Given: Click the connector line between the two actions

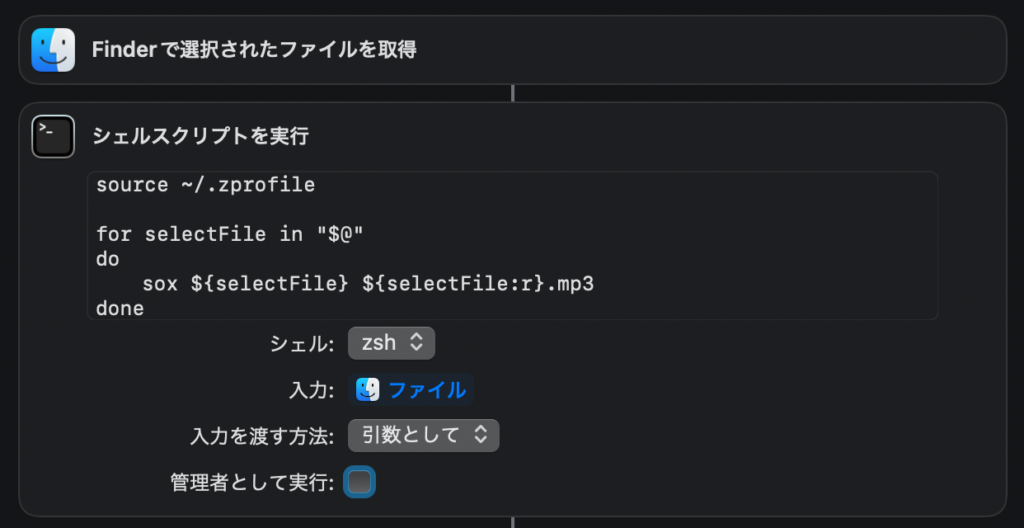Looking at the screenshot, I should coord(512,93).
